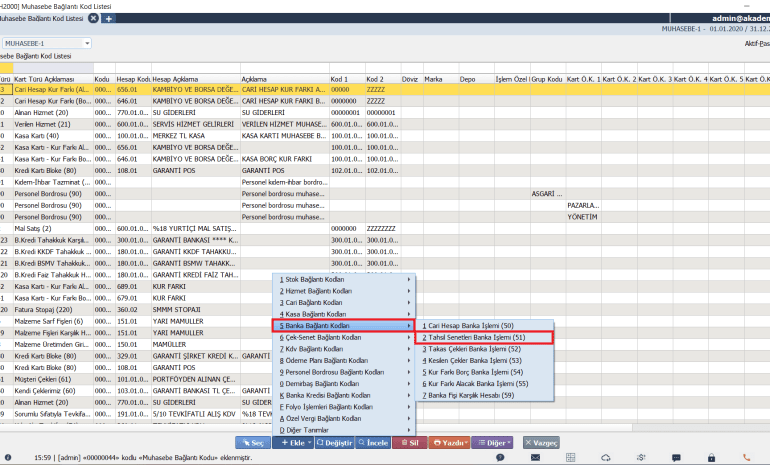Click the ASGARİ cell in Grup Kodu

click(x=548, y=193)
